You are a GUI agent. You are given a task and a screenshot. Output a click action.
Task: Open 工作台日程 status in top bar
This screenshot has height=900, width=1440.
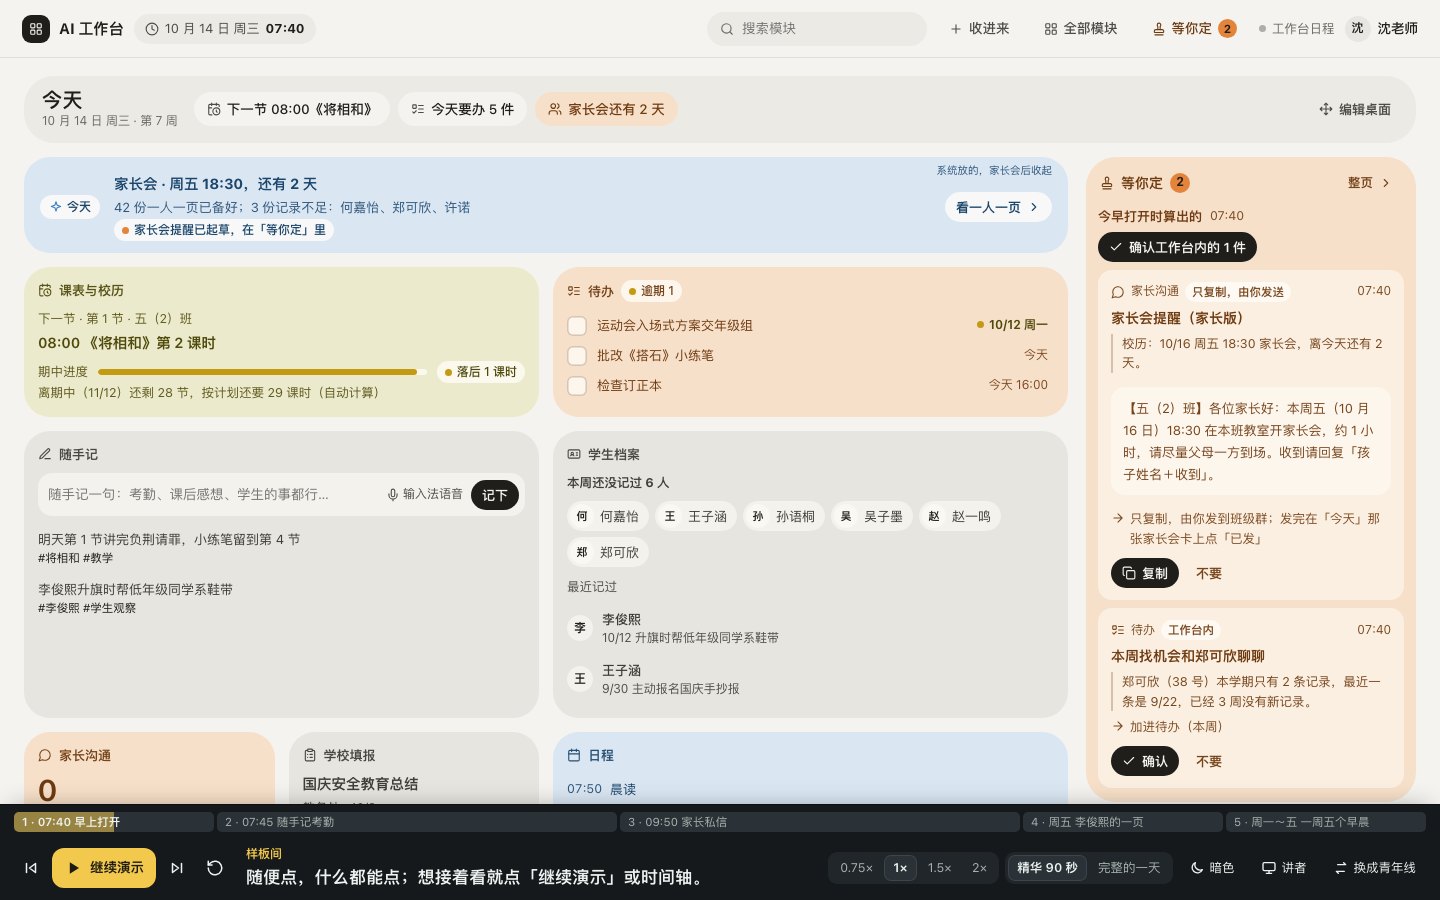1297,29
